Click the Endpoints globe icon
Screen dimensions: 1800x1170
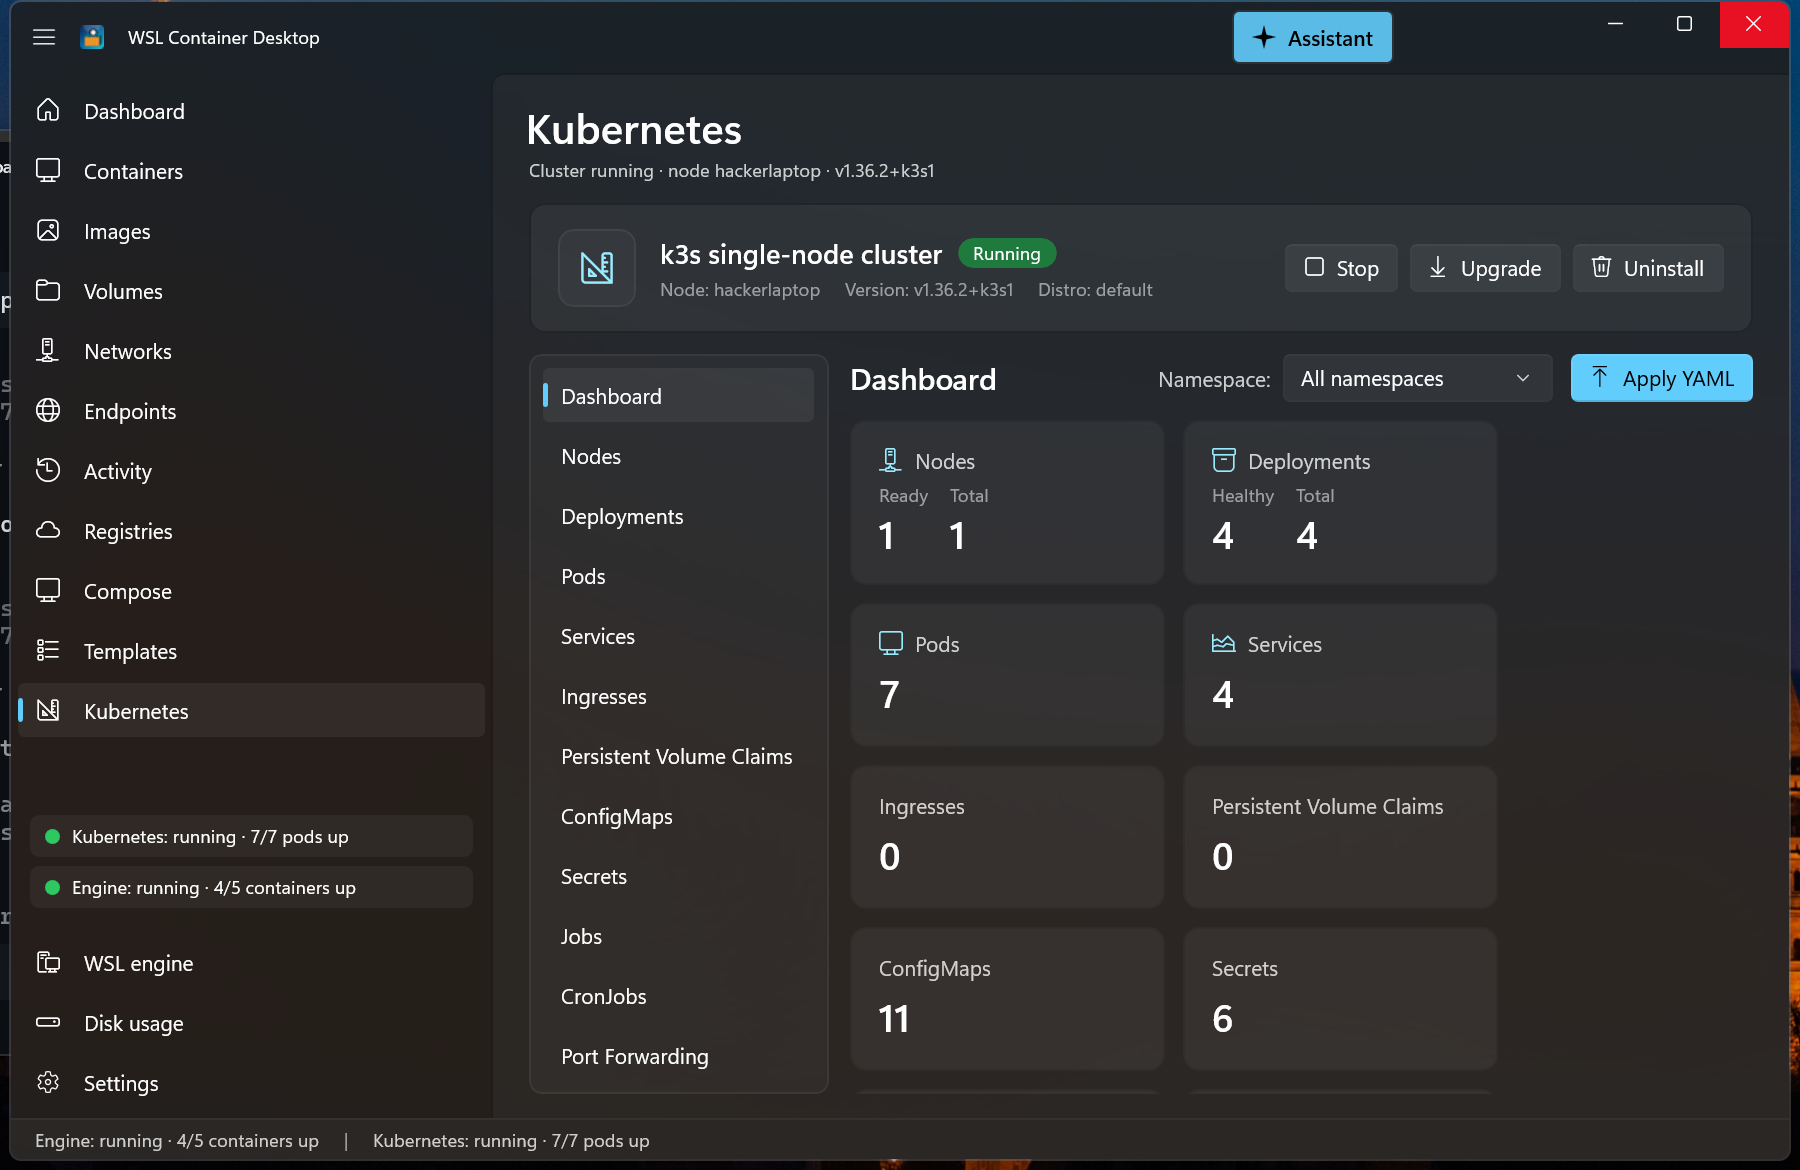pyautogui.click(x=48, y=410)
